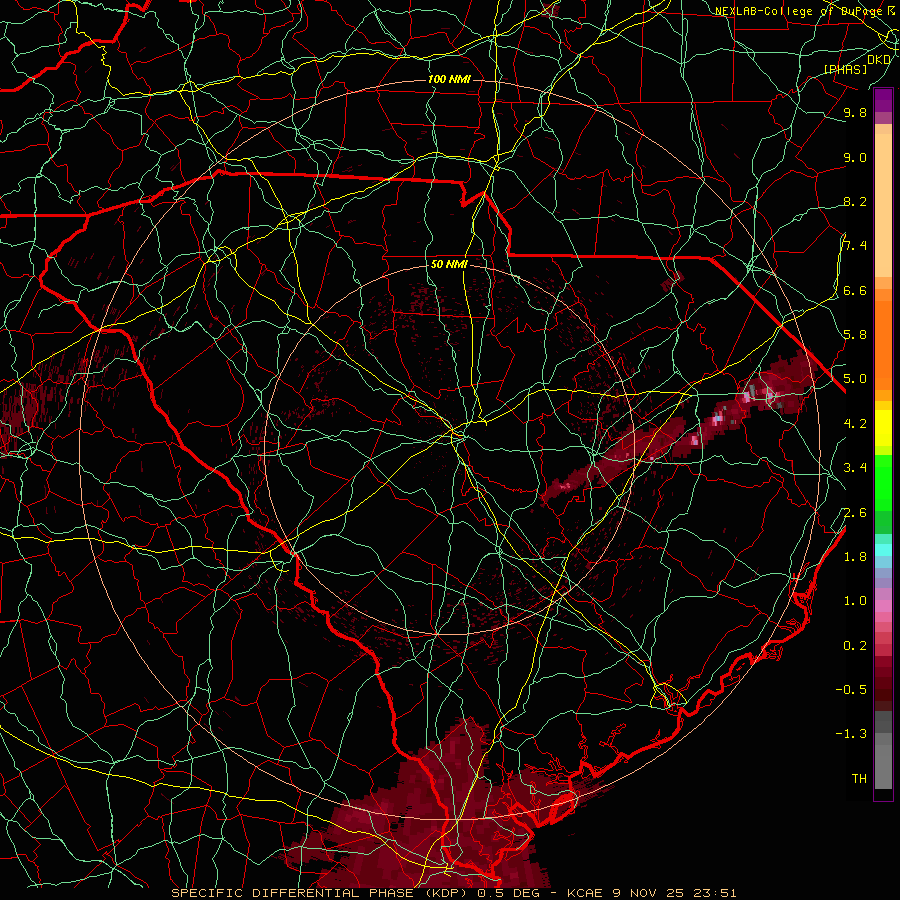Click the KCAE 9 NOV 25 23:51 timestamp
Viewport: 900px width, 900px height.
tap(652, 893)
